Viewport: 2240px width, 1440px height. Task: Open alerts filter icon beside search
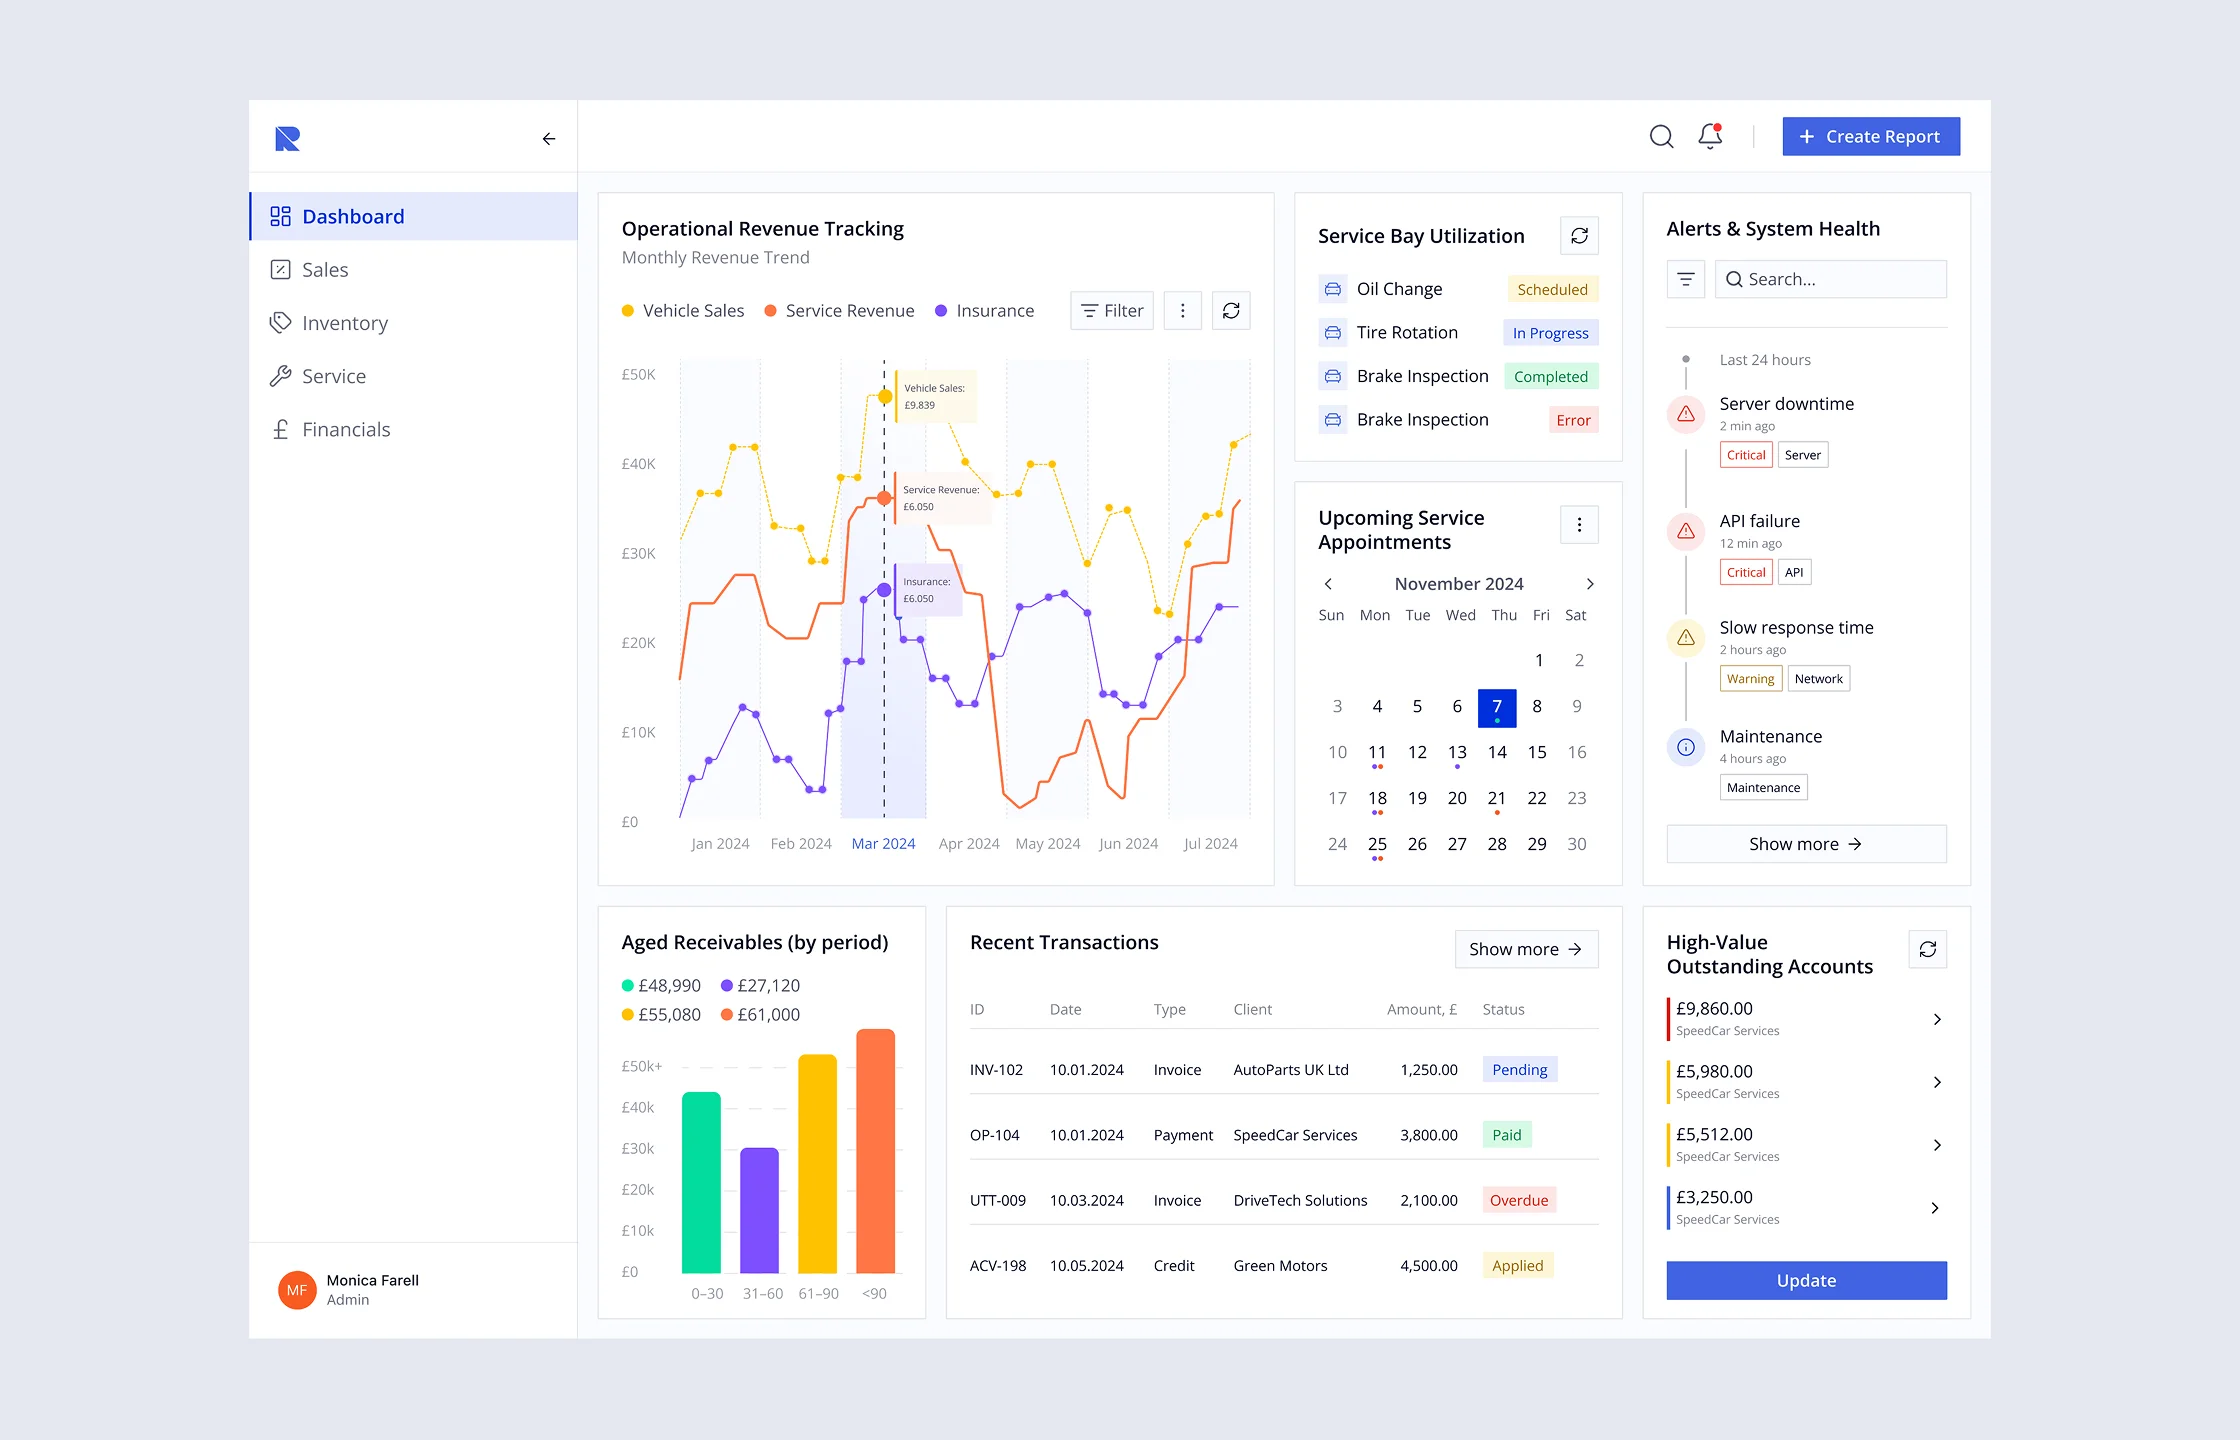[1685, 279]
